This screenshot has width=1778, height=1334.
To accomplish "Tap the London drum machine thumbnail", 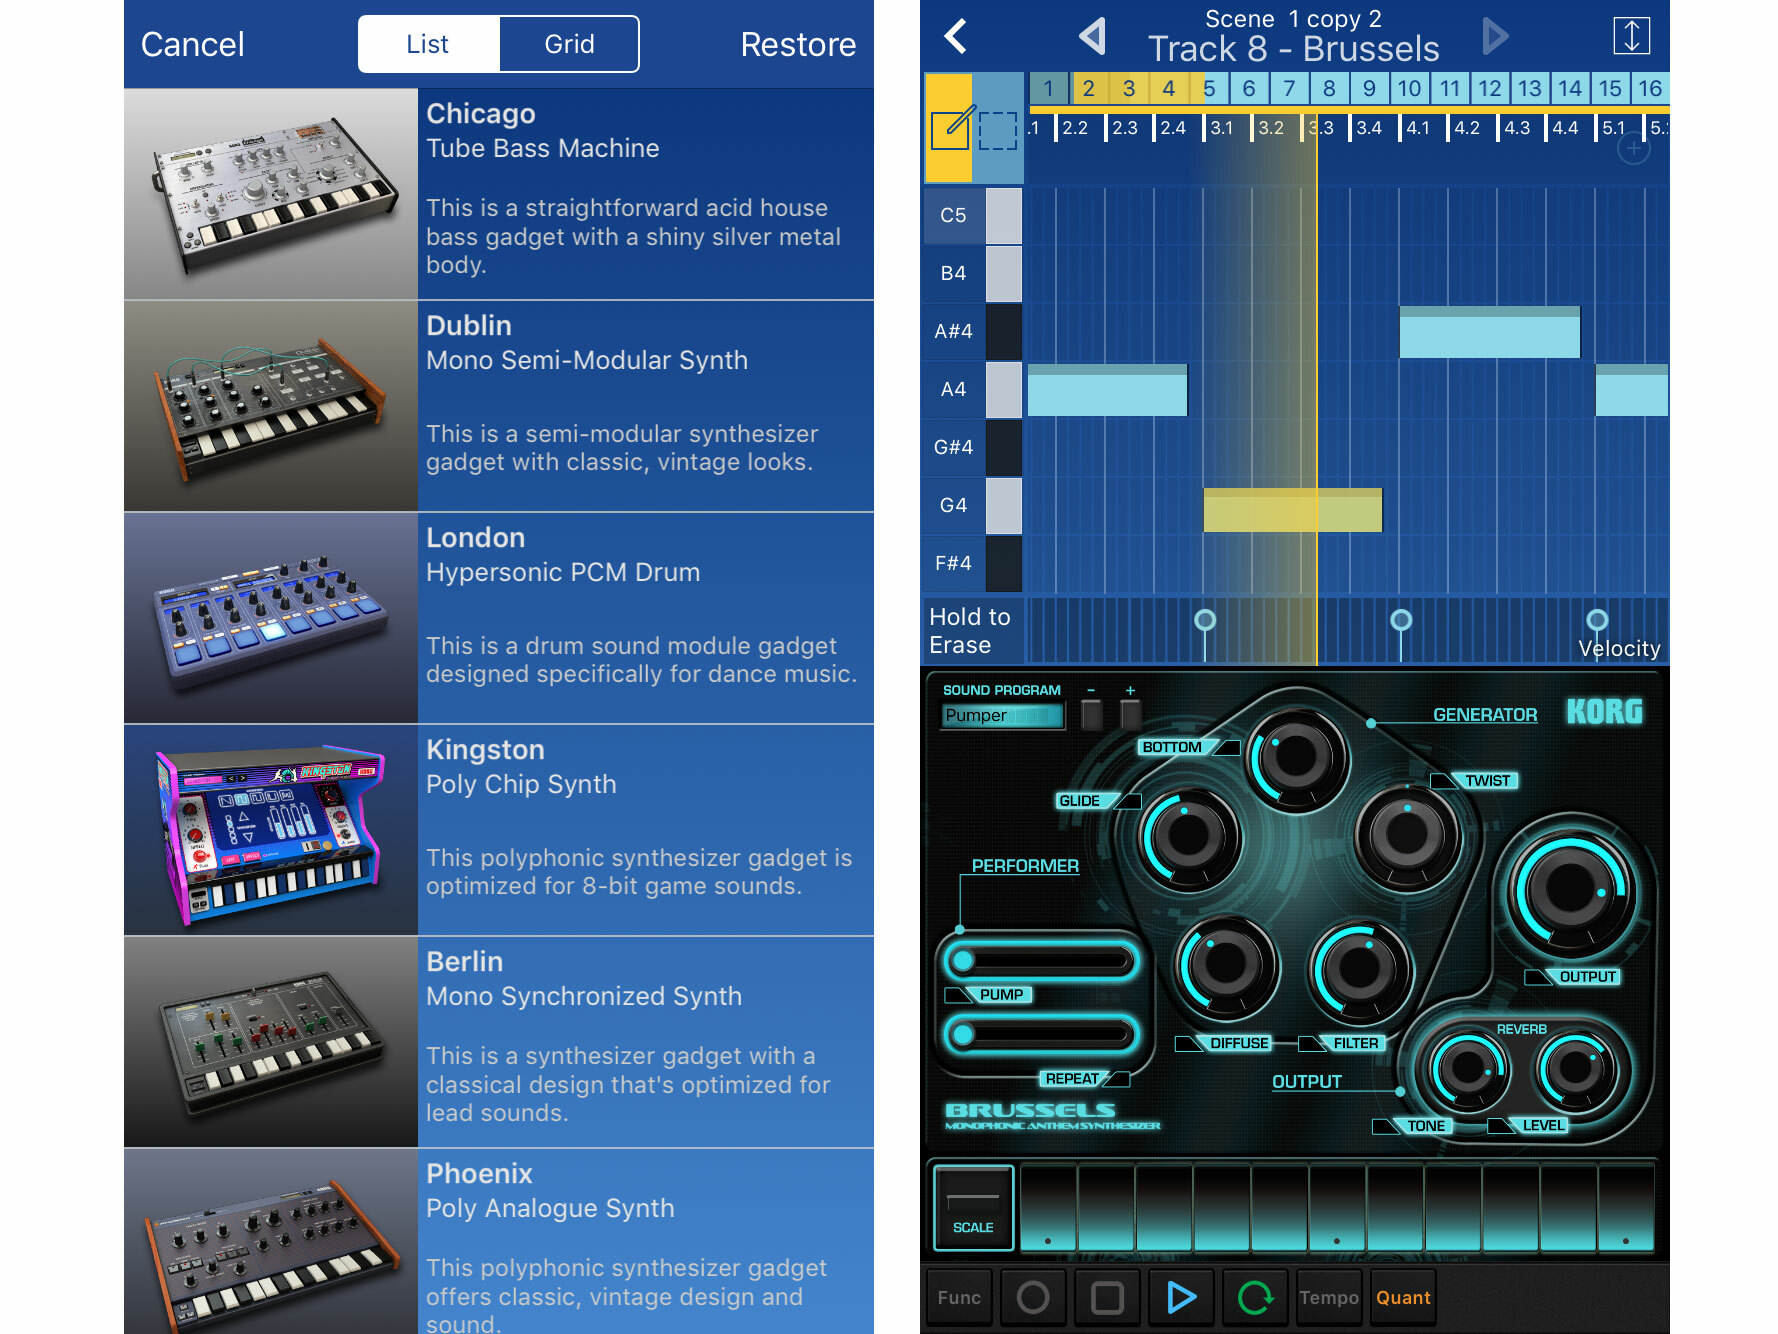I will pyautogui.click(x=271, y=618).
